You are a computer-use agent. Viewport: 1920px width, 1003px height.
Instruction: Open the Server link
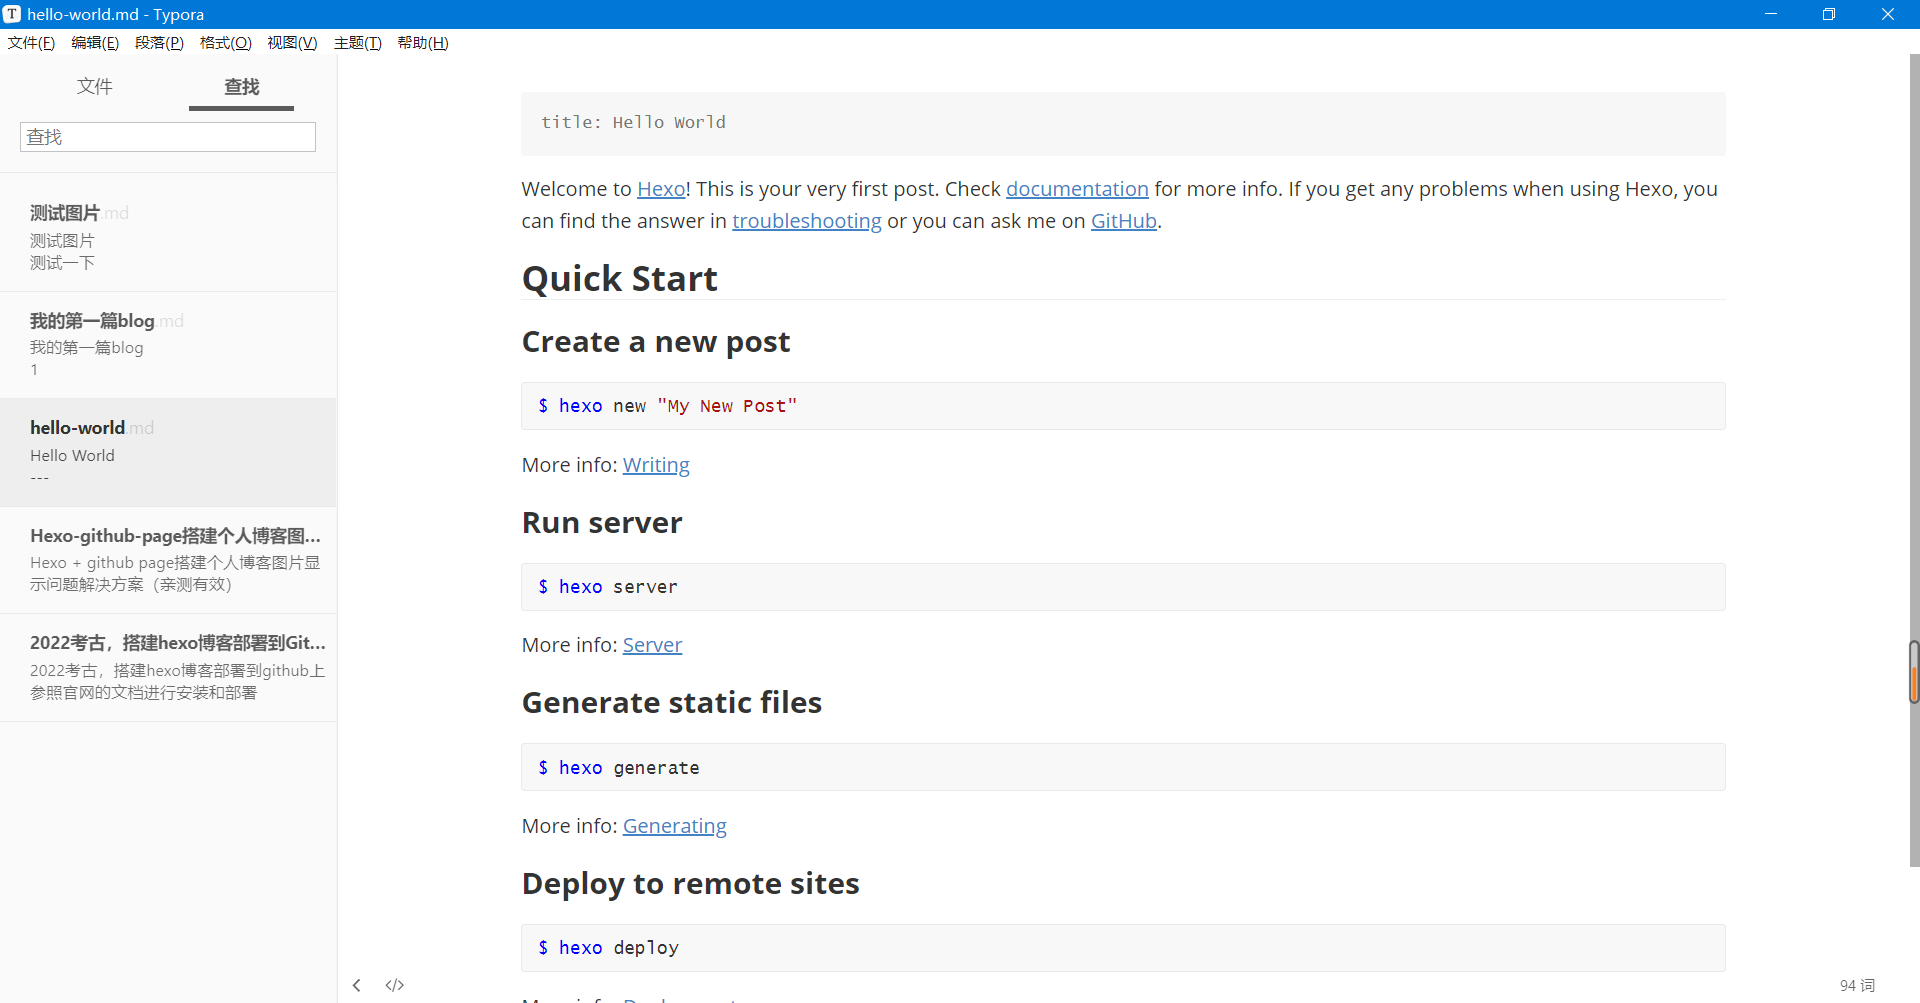652,645
